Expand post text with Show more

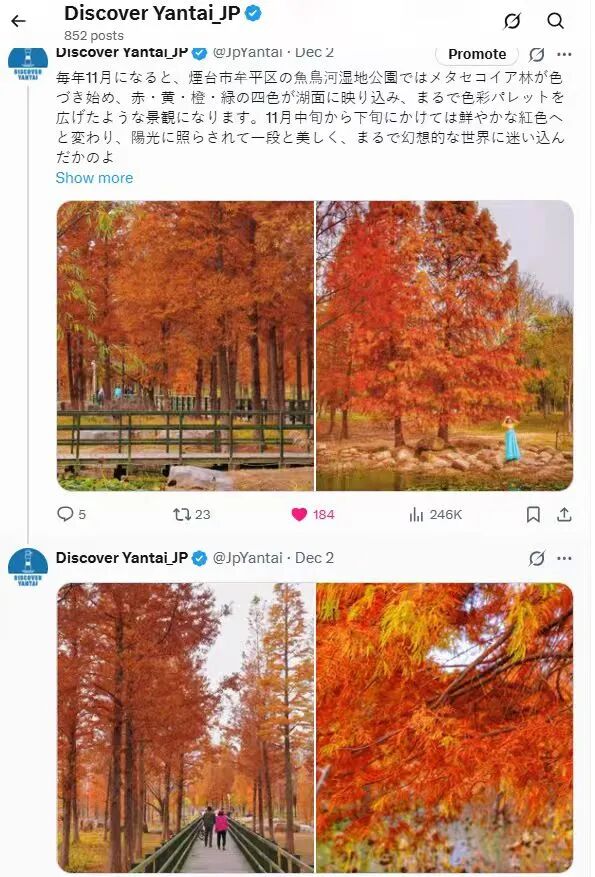(x=95, y=178)
